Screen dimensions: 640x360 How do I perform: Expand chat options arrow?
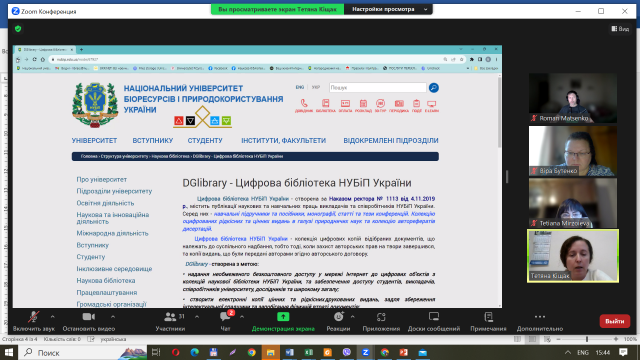point(242,317)
